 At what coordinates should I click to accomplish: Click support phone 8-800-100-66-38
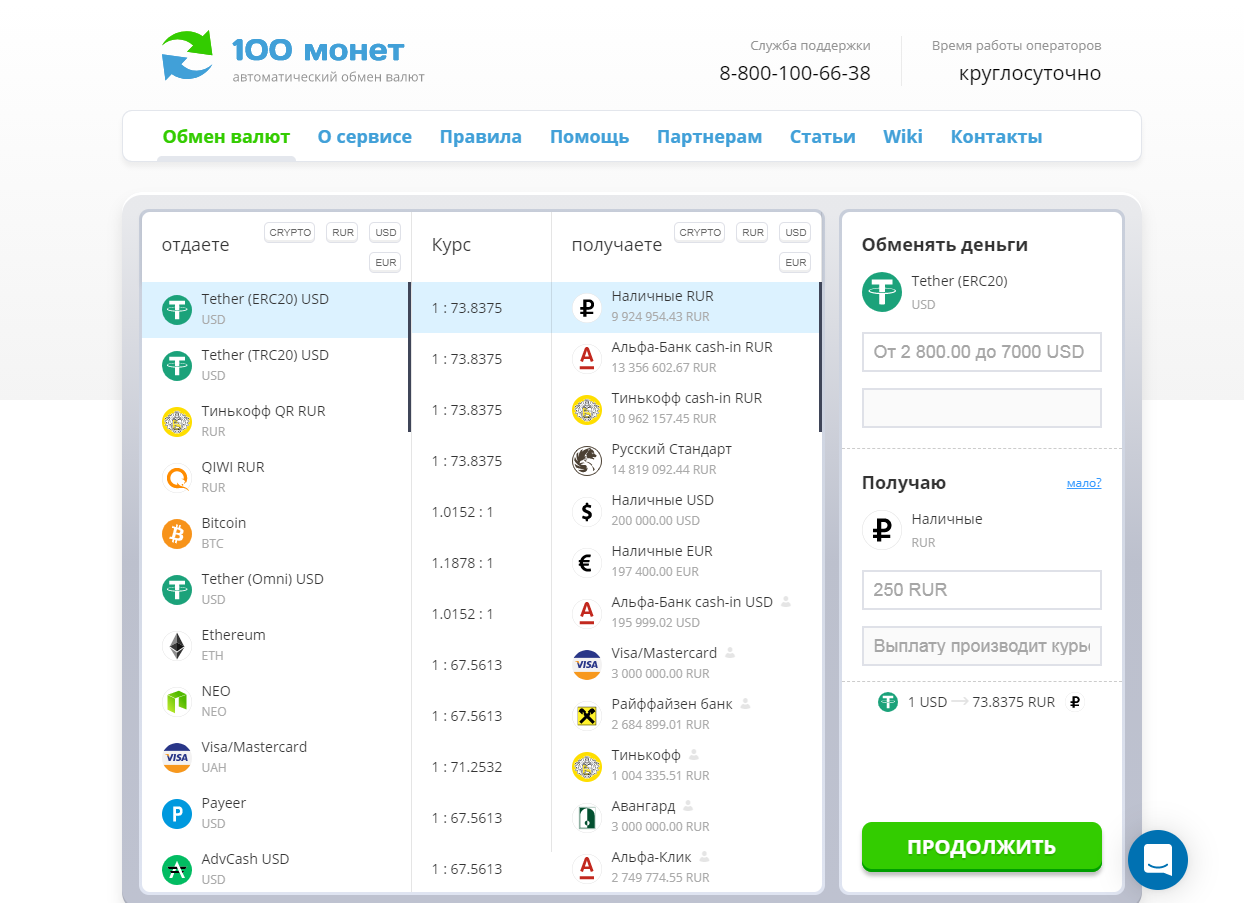[x=795, y=73]
